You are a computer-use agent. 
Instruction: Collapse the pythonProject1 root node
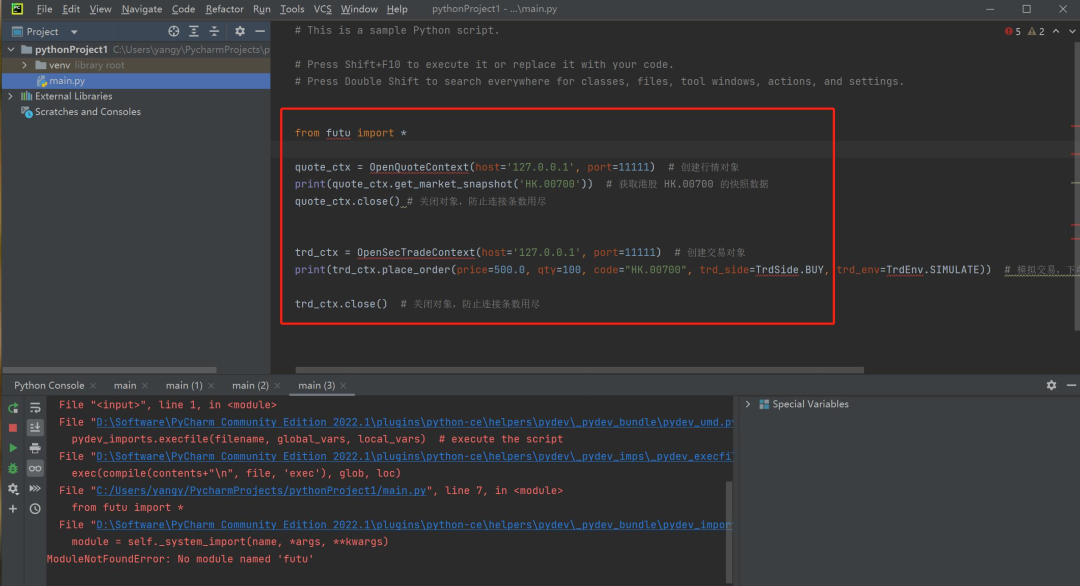(x=11, y=50)
